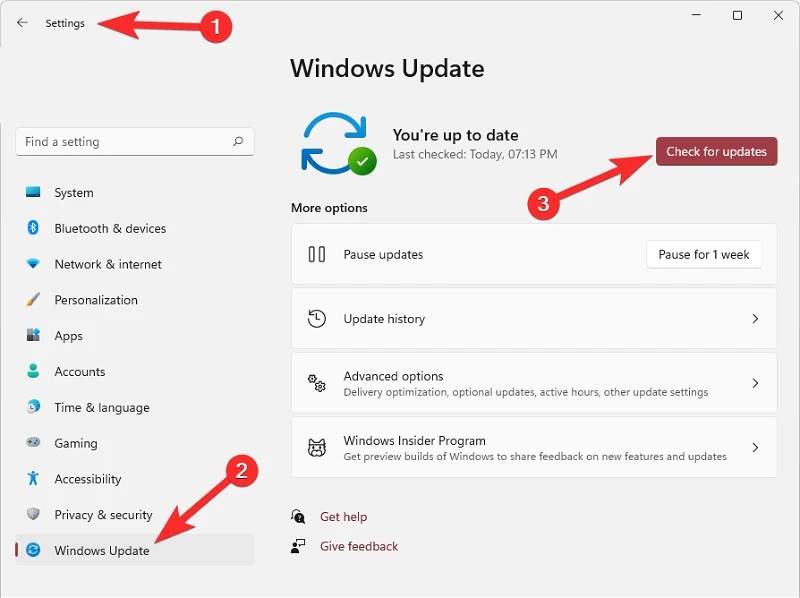Viewport: 800px width, 598px height.
Task: Open the Windows Insider Program row
Action: (534, 447)
